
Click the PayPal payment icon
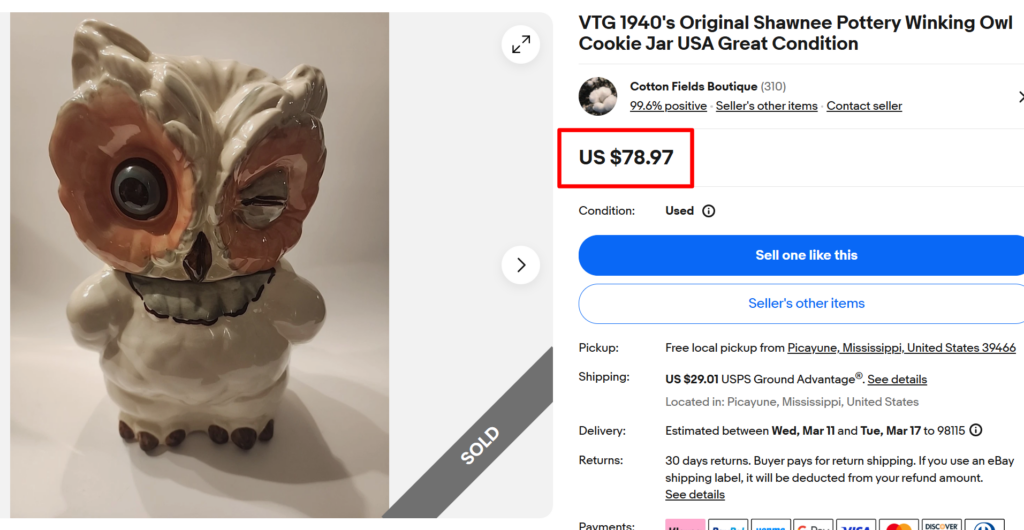pyautogui.click(x=728, y=525)
